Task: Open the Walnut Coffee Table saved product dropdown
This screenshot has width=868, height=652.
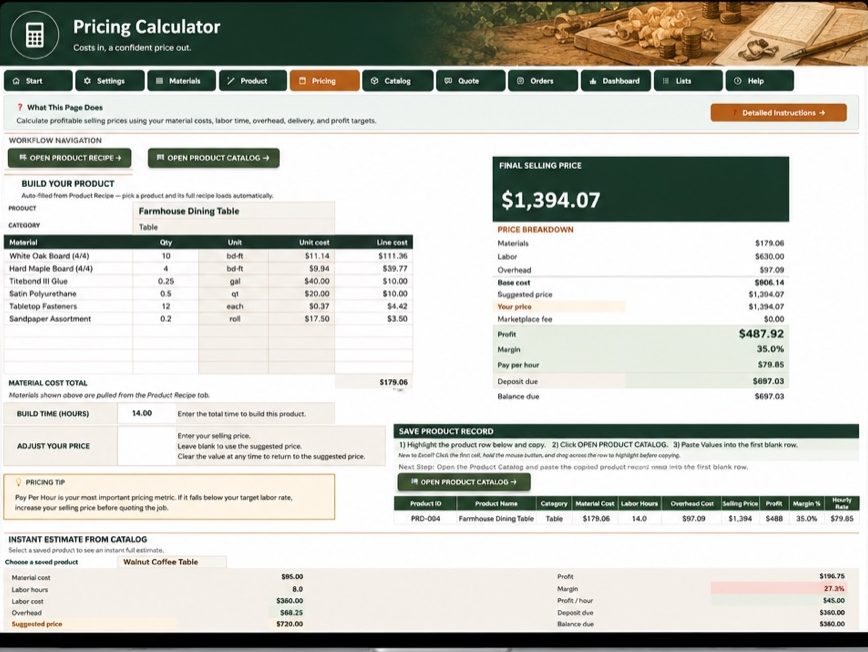Action: click(172, 562)
